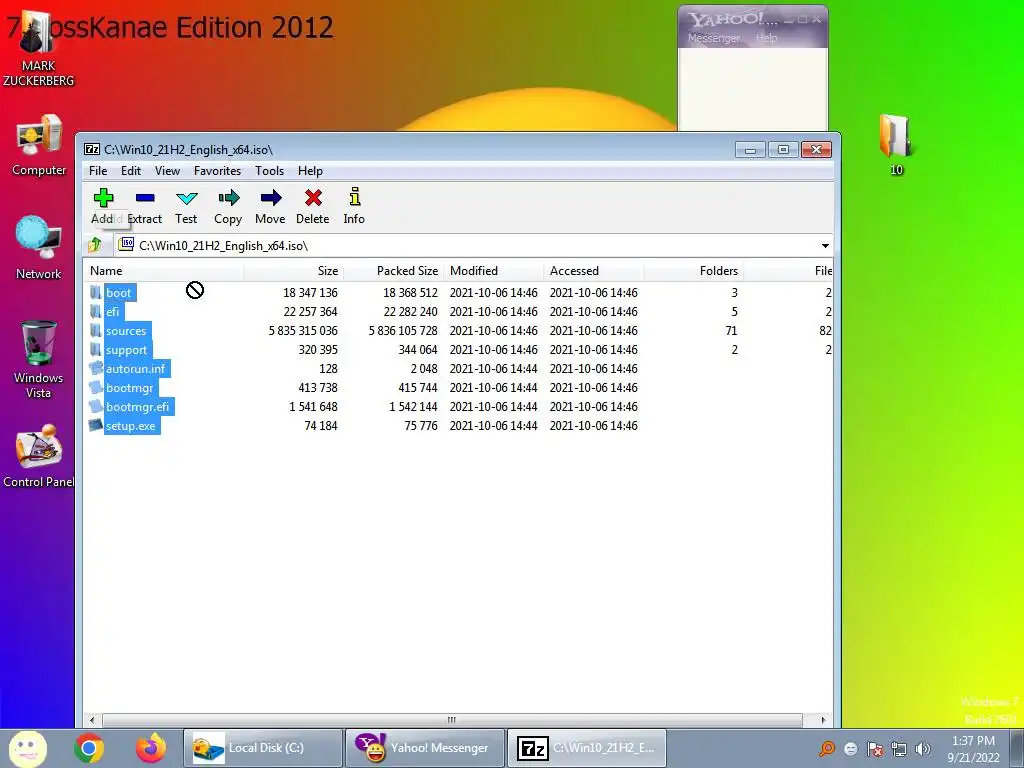This screenshot has width=1024, height=768.
Task: Open the File menu
Action: tap(98, 170)
